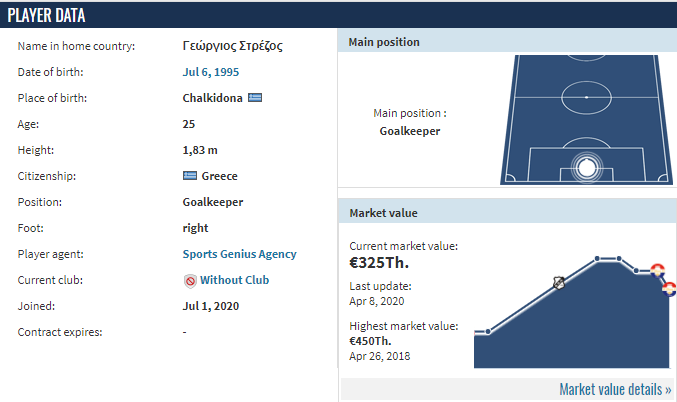Click the Chalkidona place of birth text
The height and width of the screenshot is (402, 677).
coord(212,98)
